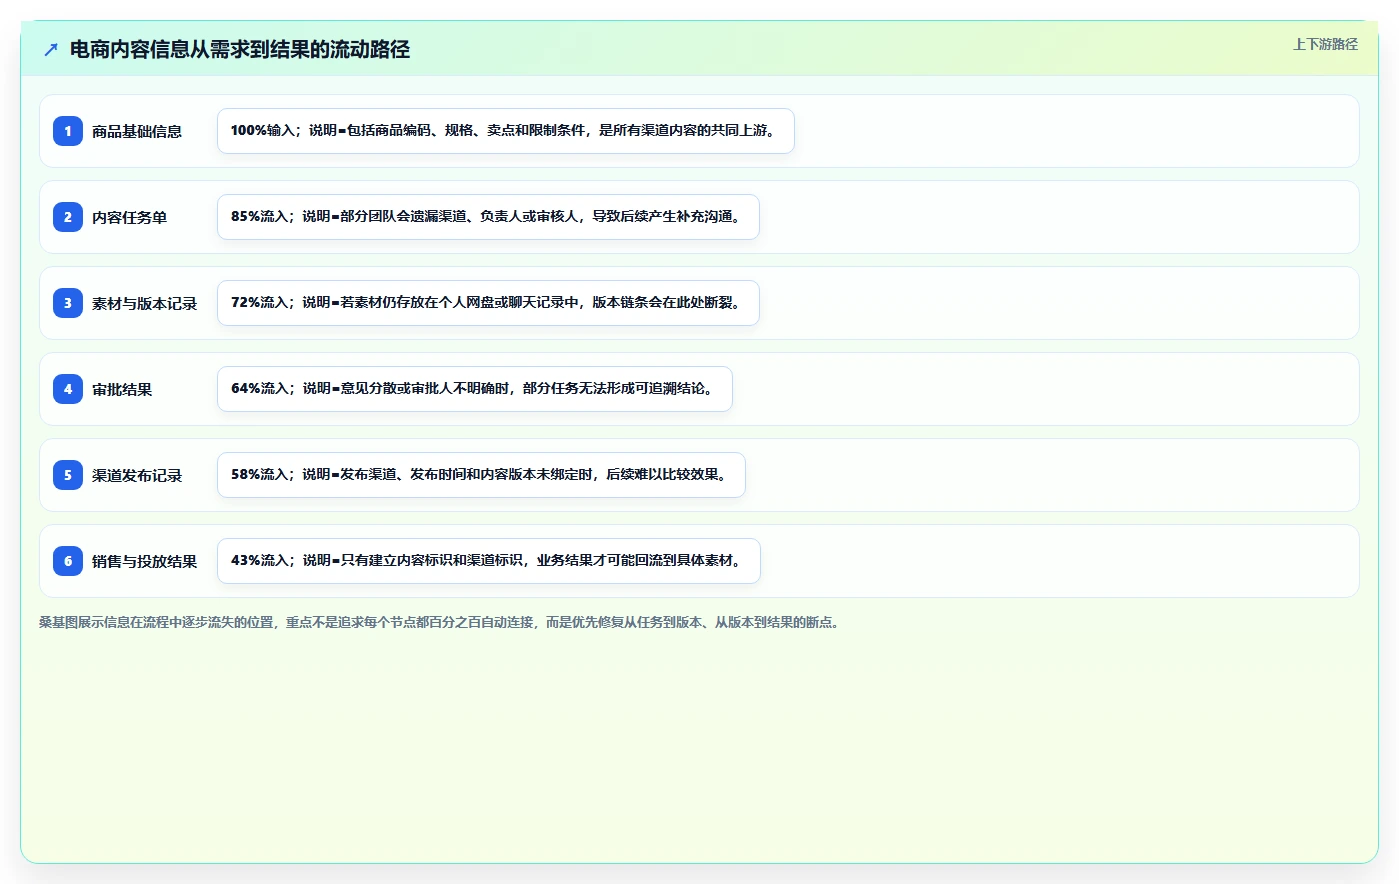Select step badge number 3
The image size is (1399, 884).
tap(68, 303)
